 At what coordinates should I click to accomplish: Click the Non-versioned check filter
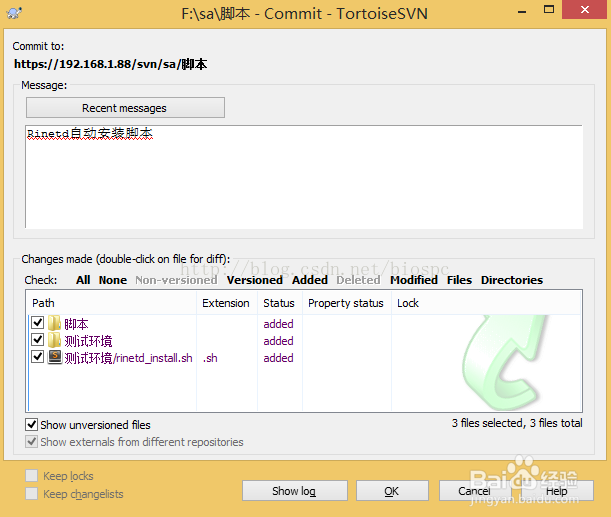click(x=176, y=280)
